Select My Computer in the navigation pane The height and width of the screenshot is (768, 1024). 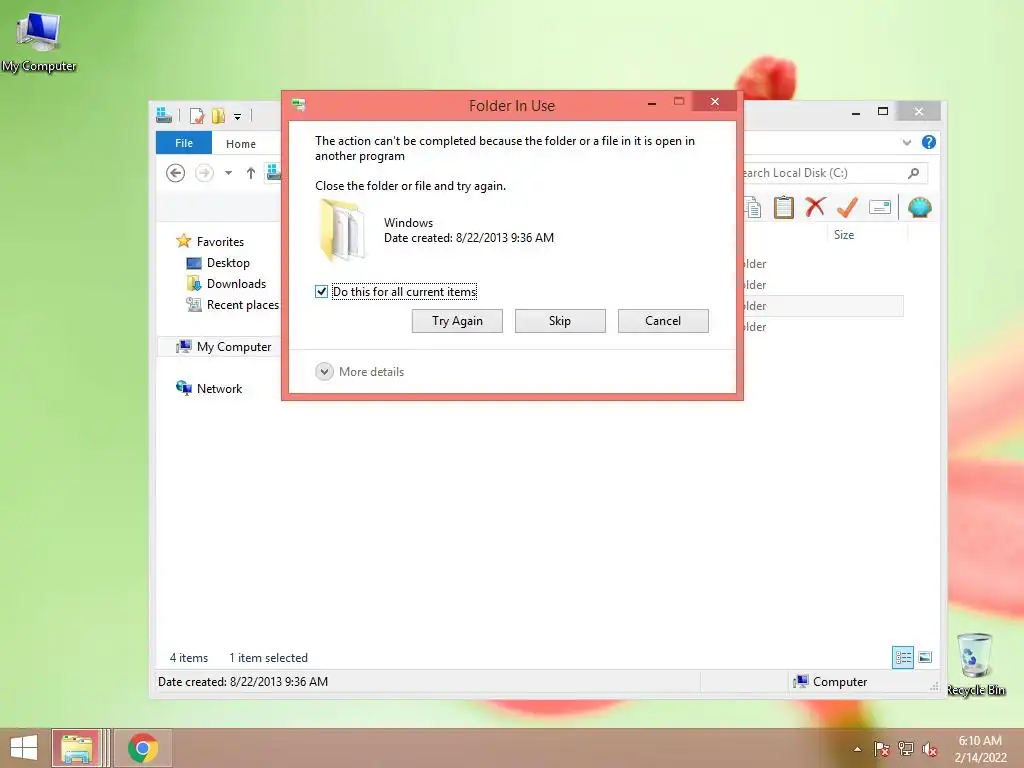(234, 347)
